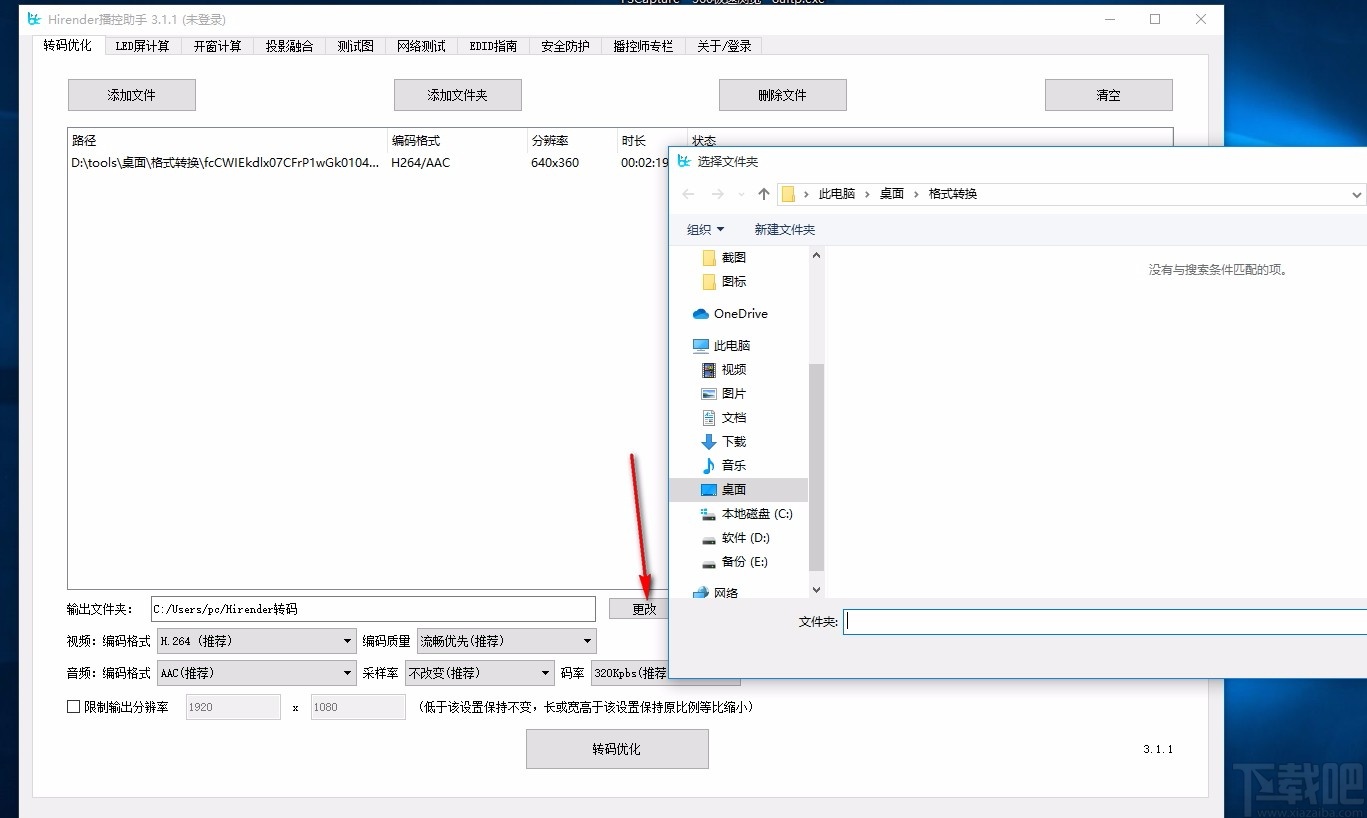The width and height of the screenshot is (1367, 818).
Task: Open the 安全防护 tab
Action: (x=564, y=45)
